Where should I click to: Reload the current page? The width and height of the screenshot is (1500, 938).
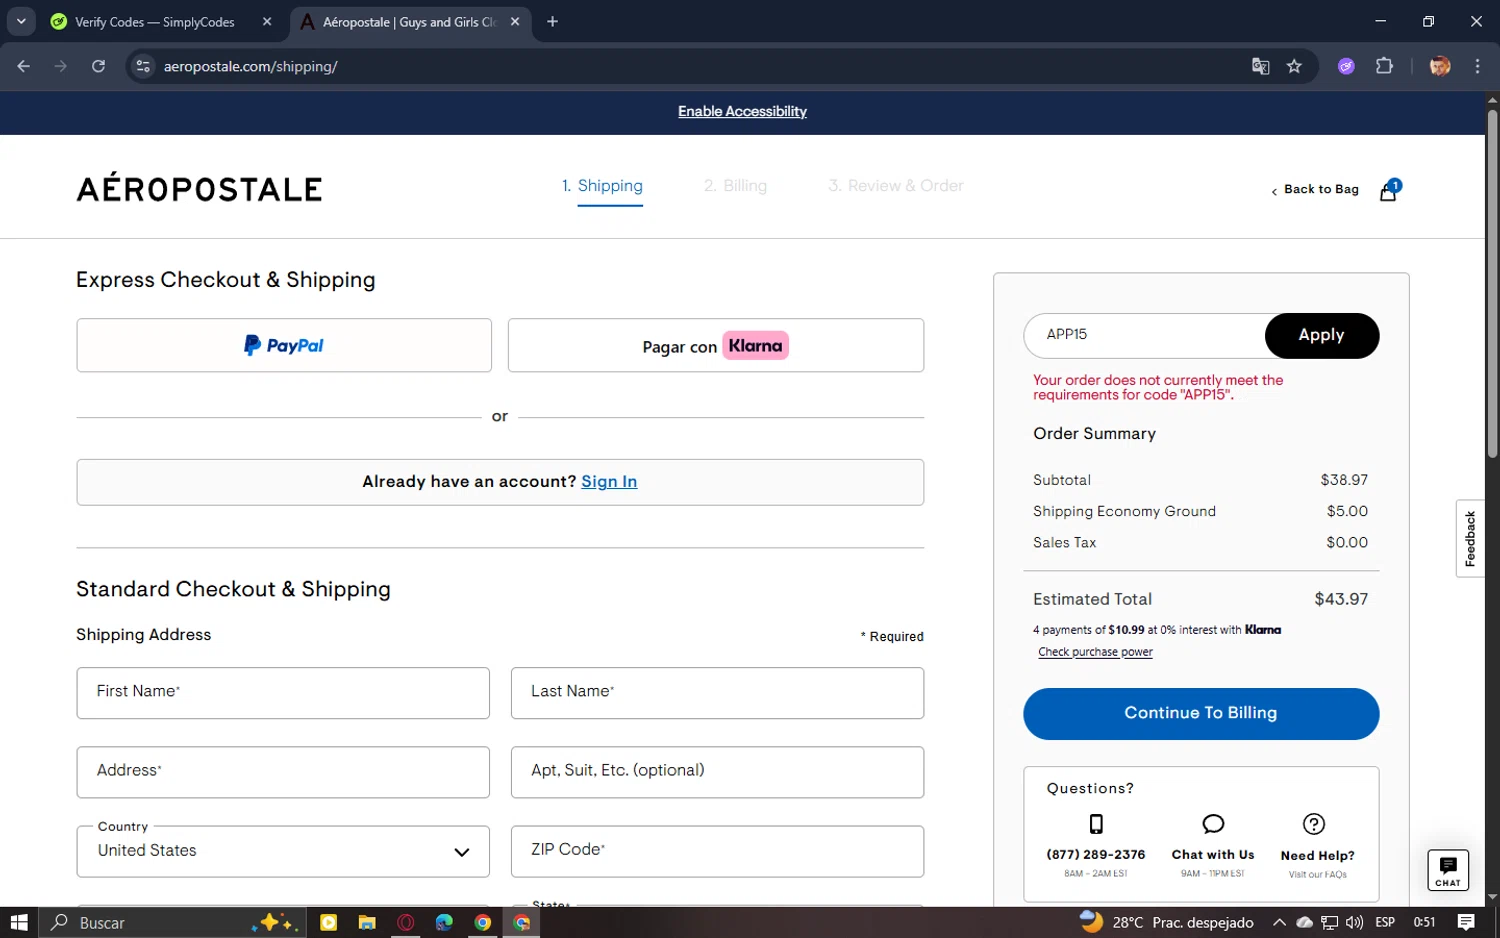pos(98,66)
